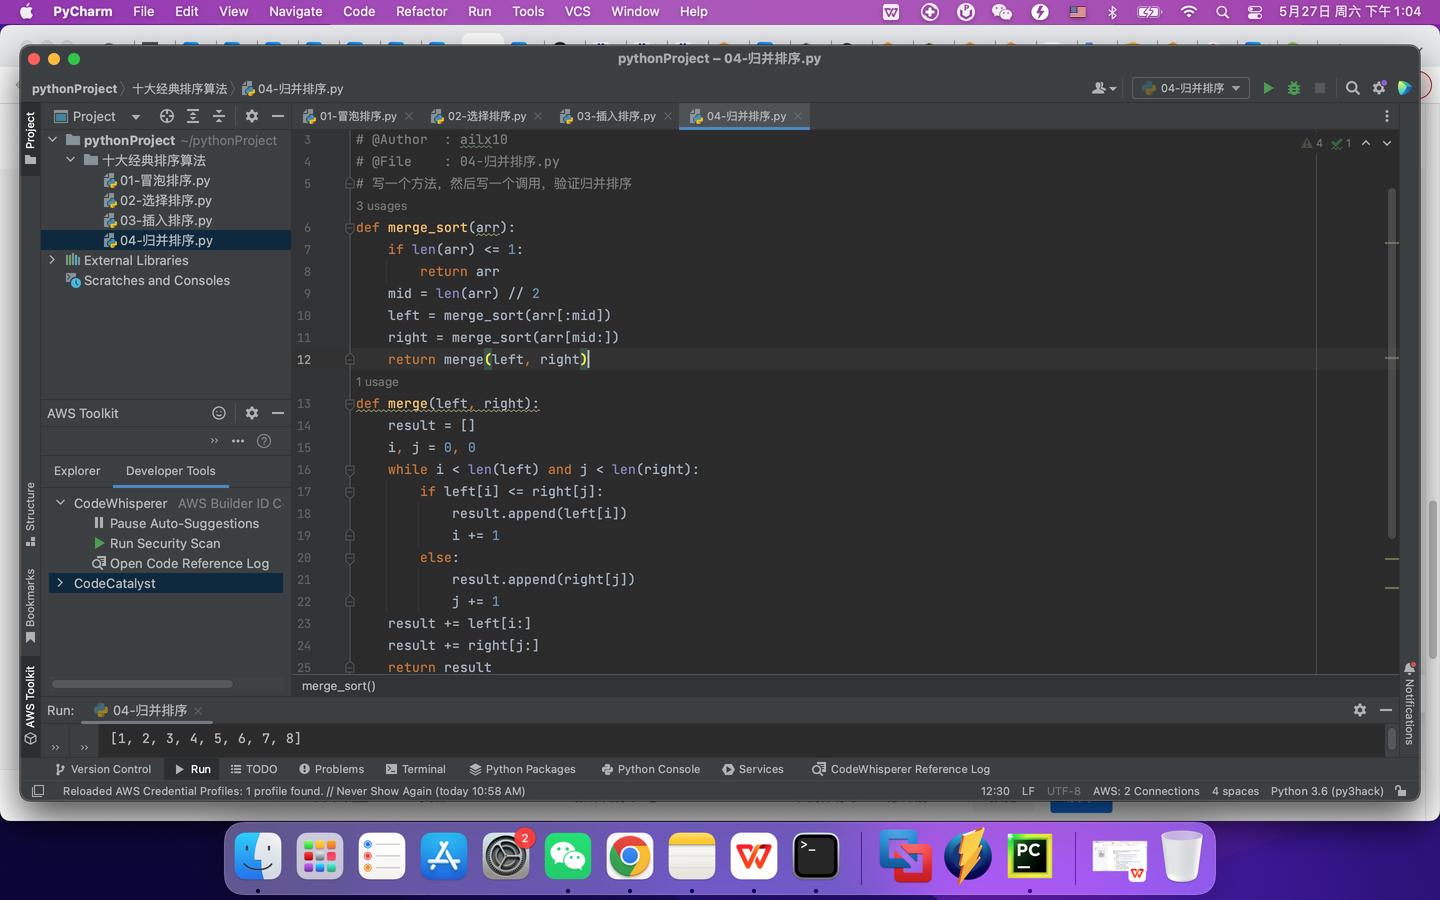Viewport: 1440px width, 900px height.
Task: Open the Navigate menu
Action: 295,12
